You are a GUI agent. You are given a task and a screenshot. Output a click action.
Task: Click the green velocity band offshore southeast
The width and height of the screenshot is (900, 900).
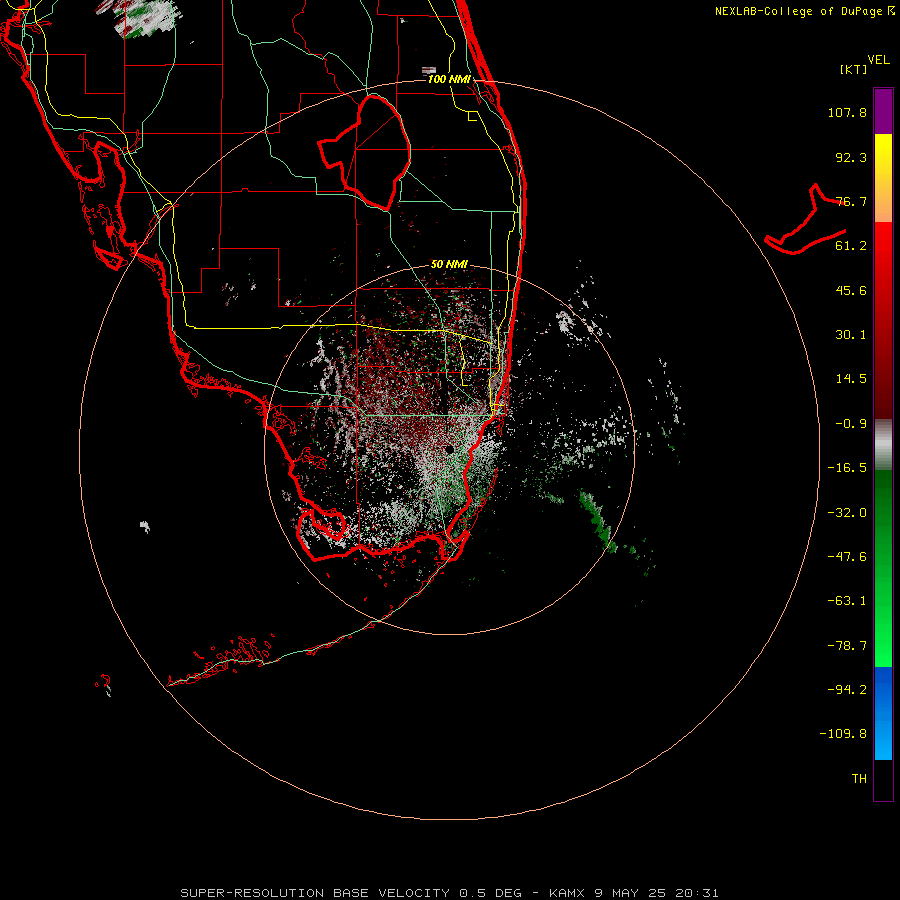[x=597, y=521]
